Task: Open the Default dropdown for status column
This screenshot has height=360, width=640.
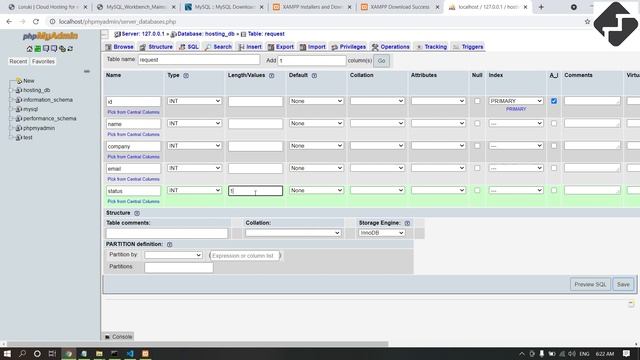Action: (316, 190)
